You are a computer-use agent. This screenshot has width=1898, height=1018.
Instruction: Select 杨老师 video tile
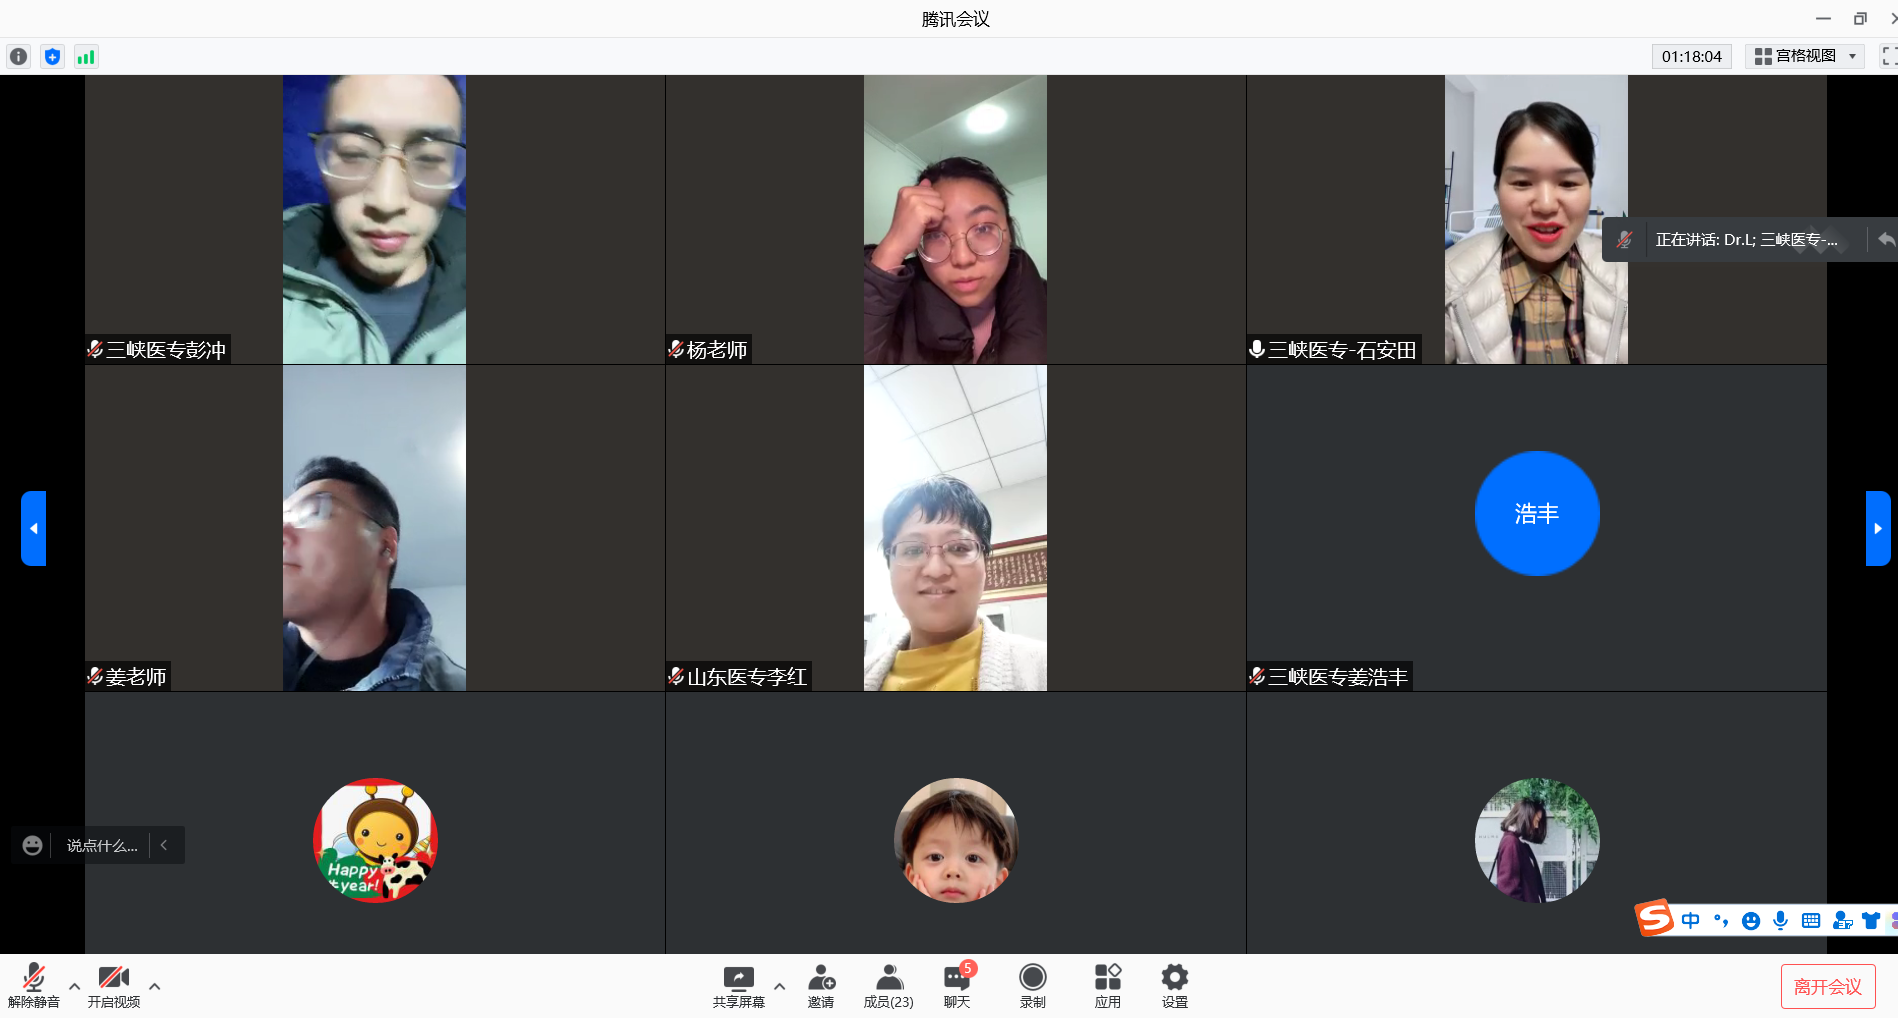pos(956,219)
